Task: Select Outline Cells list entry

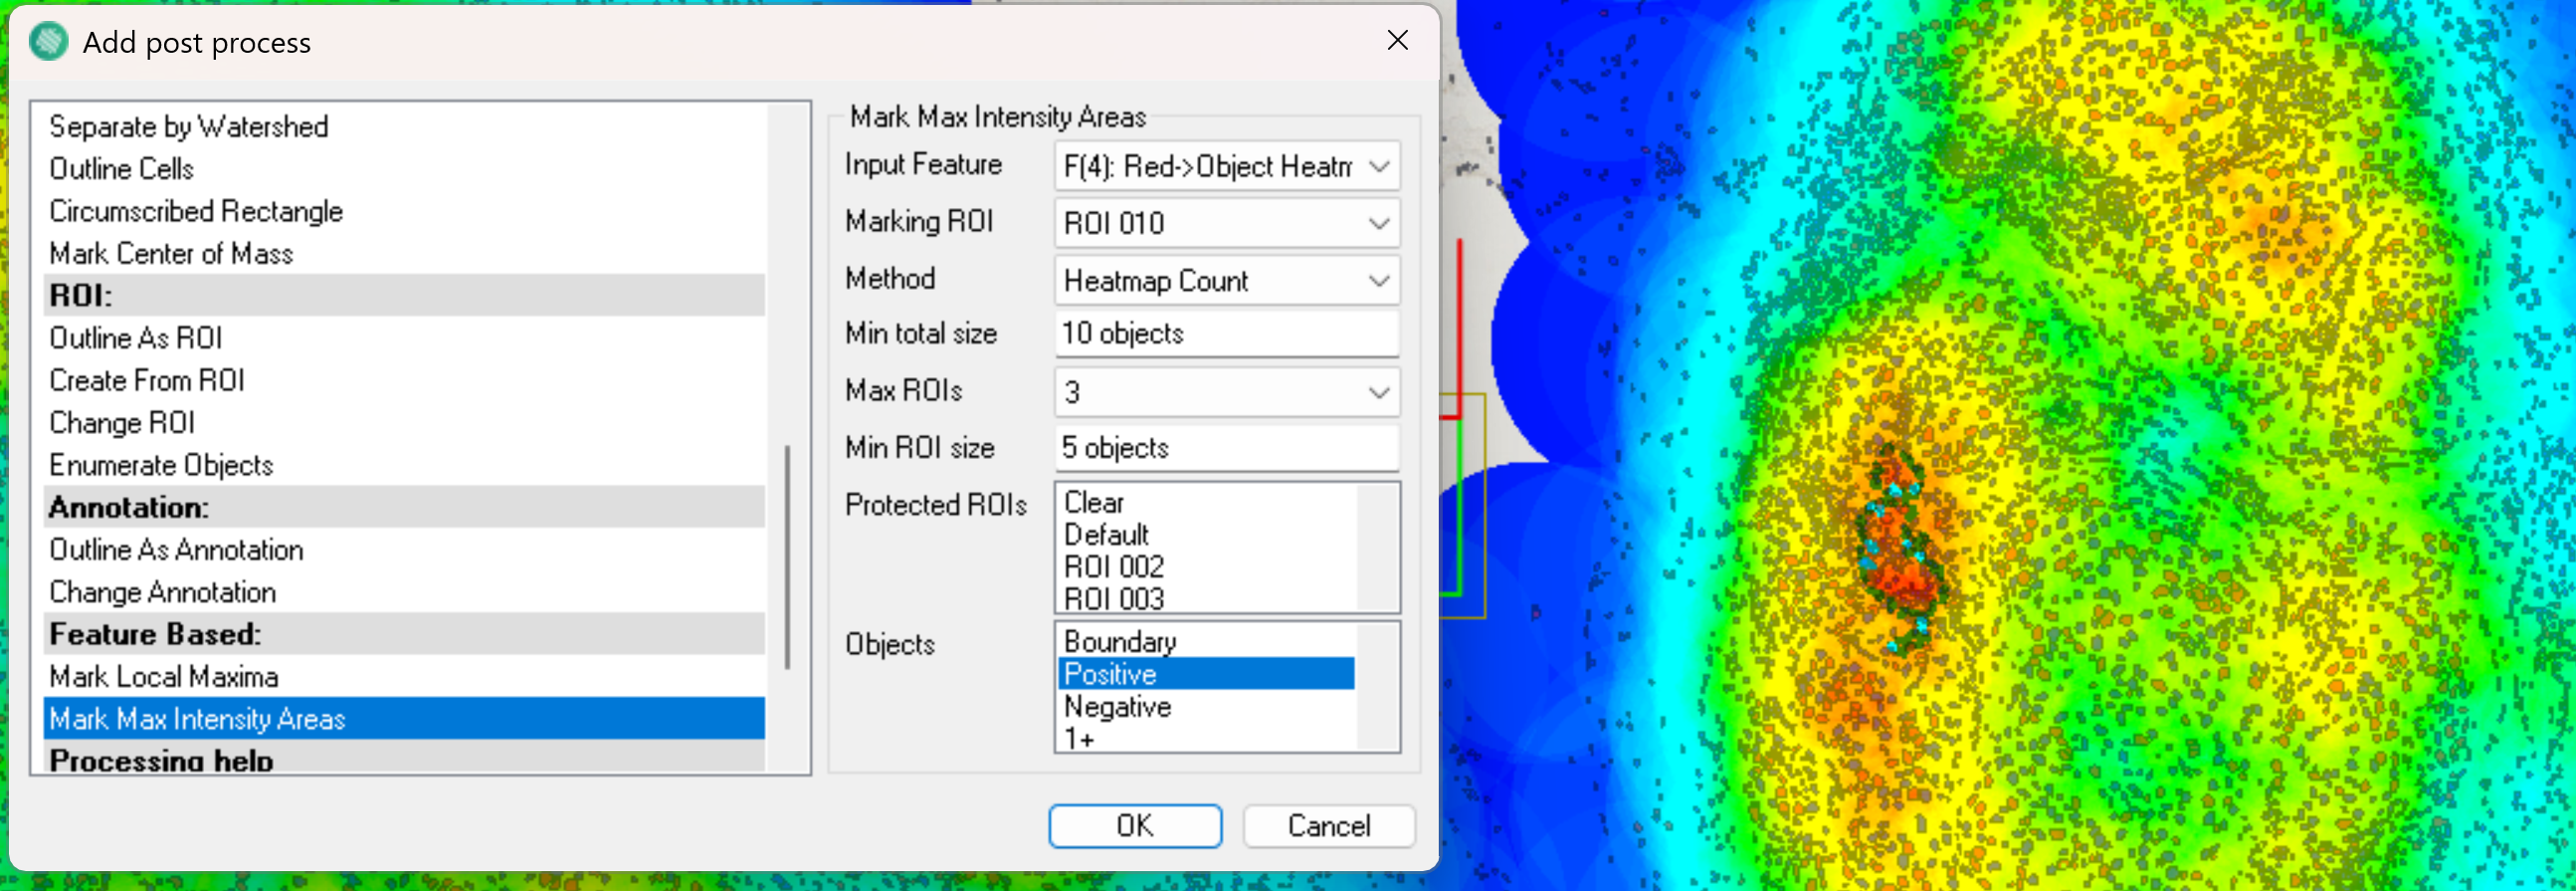Action: point(404,169)
